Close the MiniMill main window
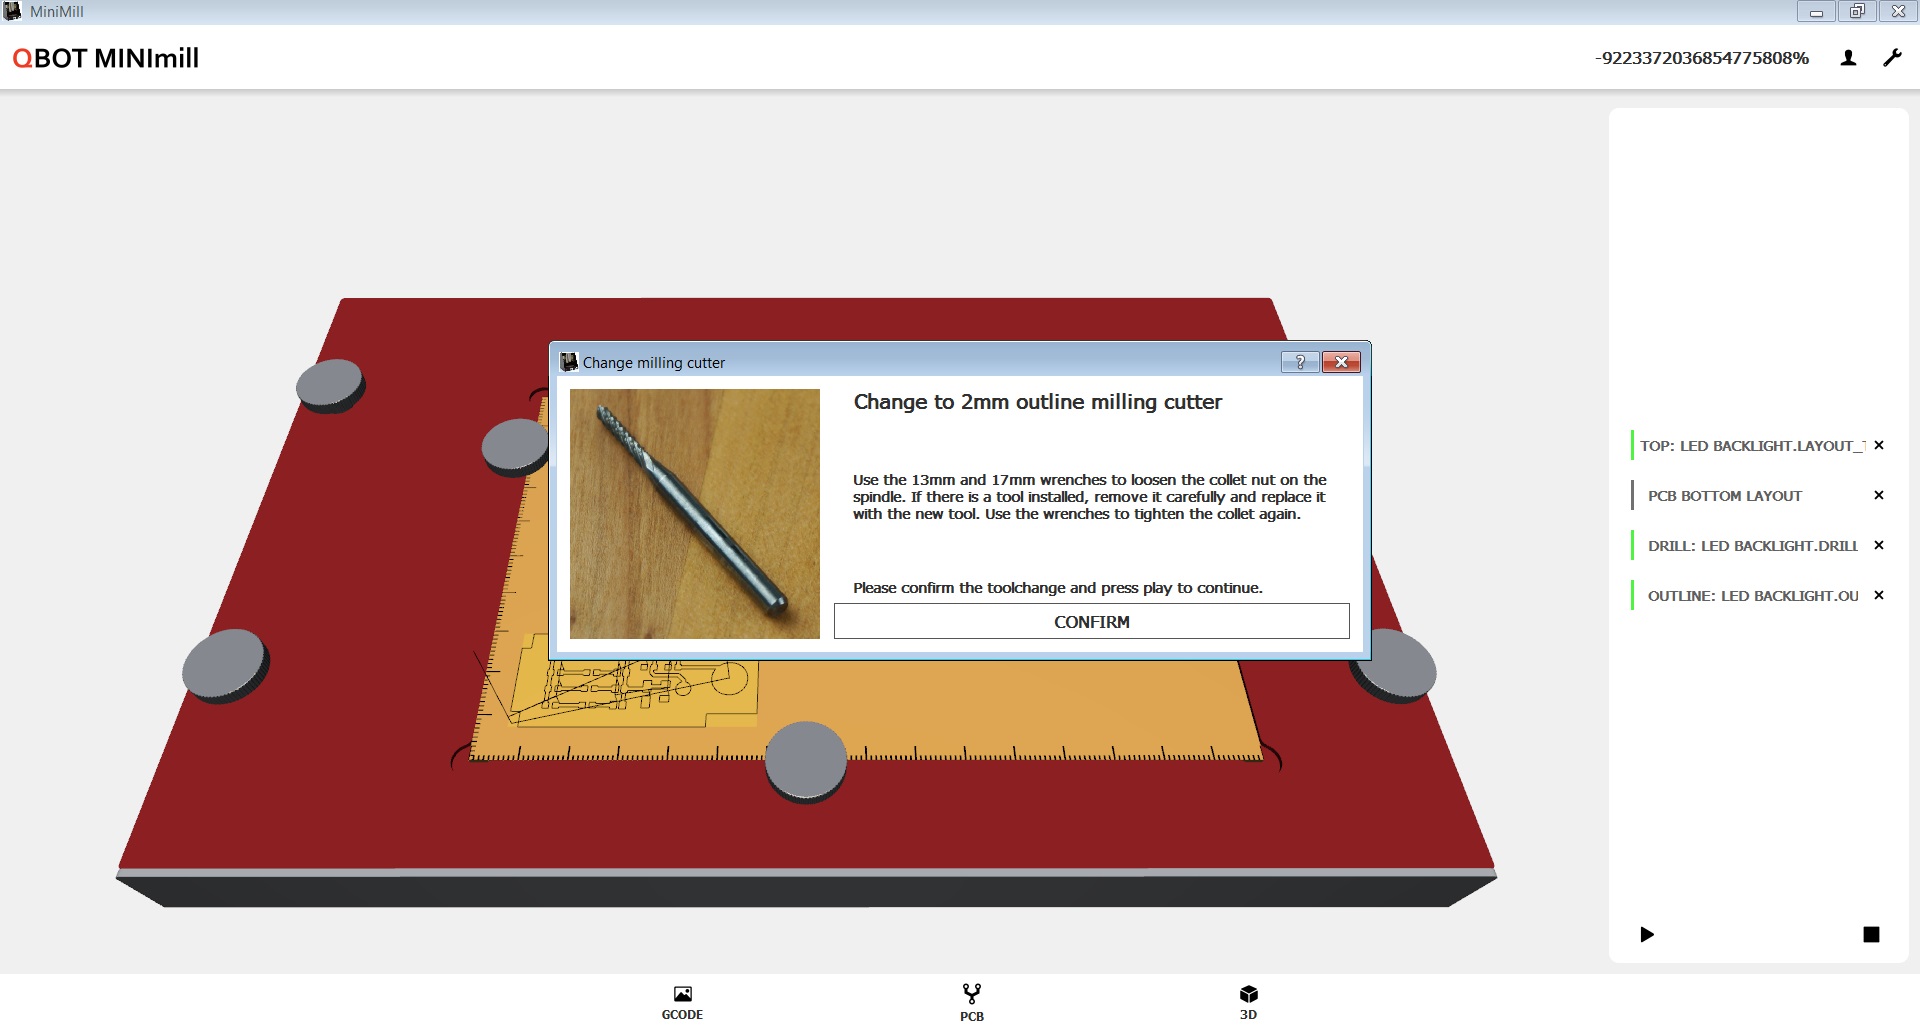Viewport: 1920px width, 1028px height. click(1898, 12)
